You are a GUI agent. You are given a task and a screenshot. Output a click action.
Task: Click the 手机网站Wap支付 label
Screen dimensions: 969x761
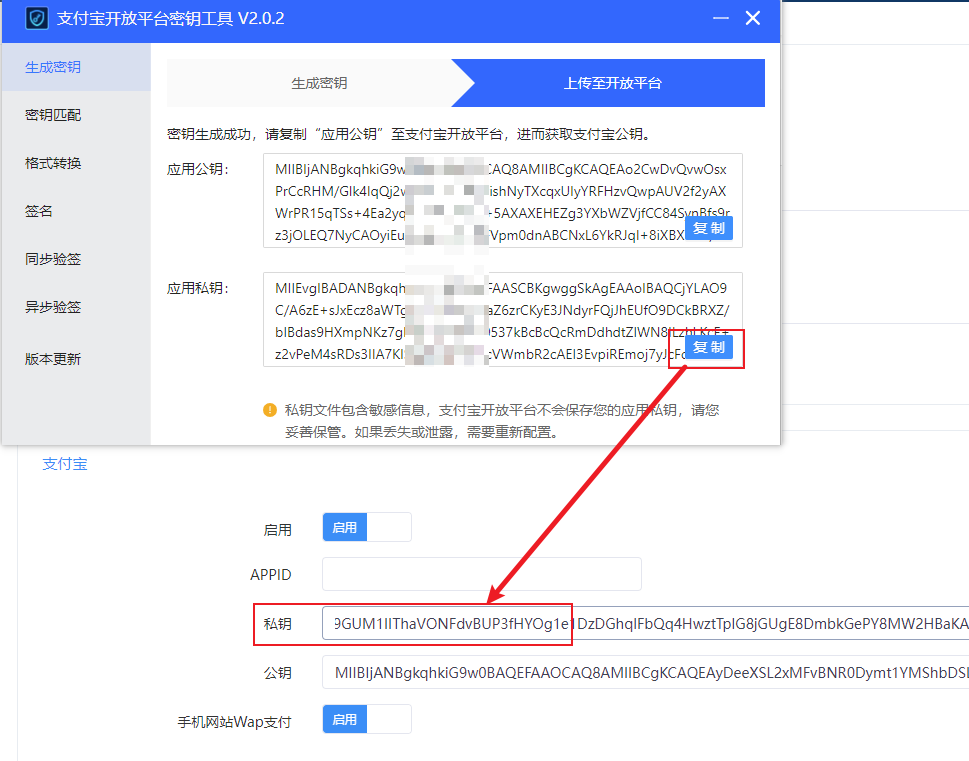(x=234, y=722)
